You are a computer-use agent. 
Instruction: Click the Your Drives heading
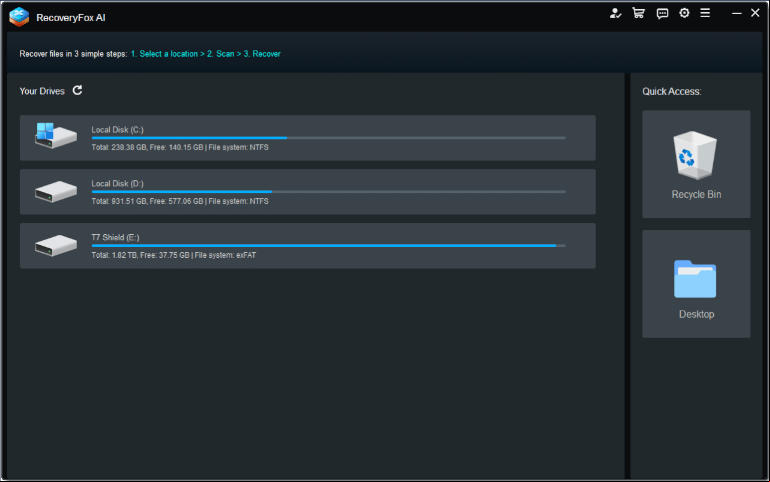[42, 91]
